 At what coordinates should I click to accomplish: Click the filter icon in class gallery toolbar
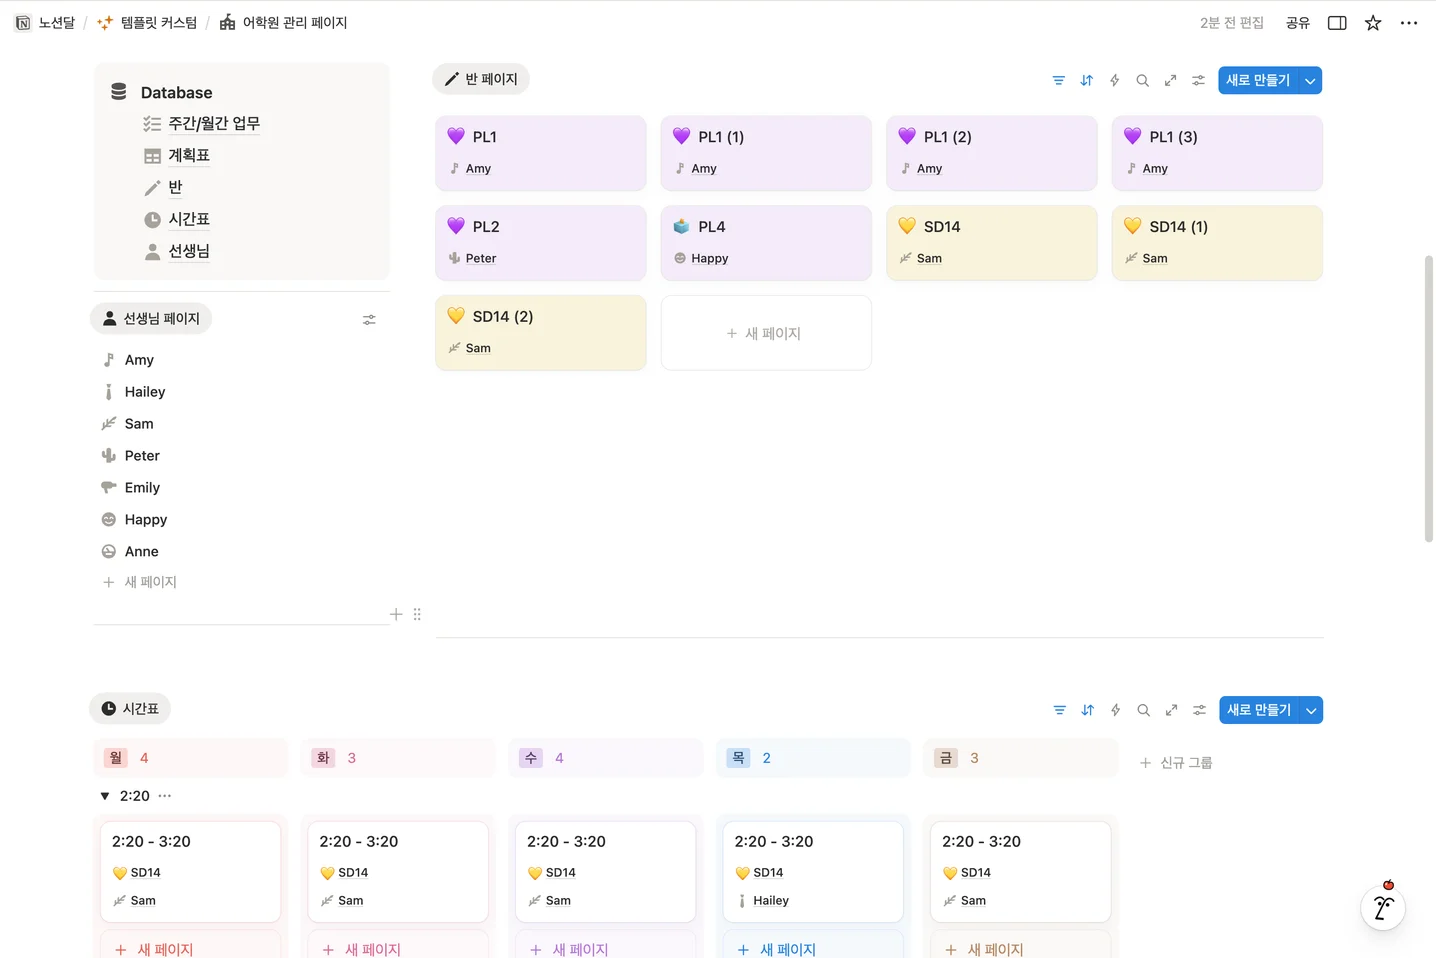click(1058, 80)
